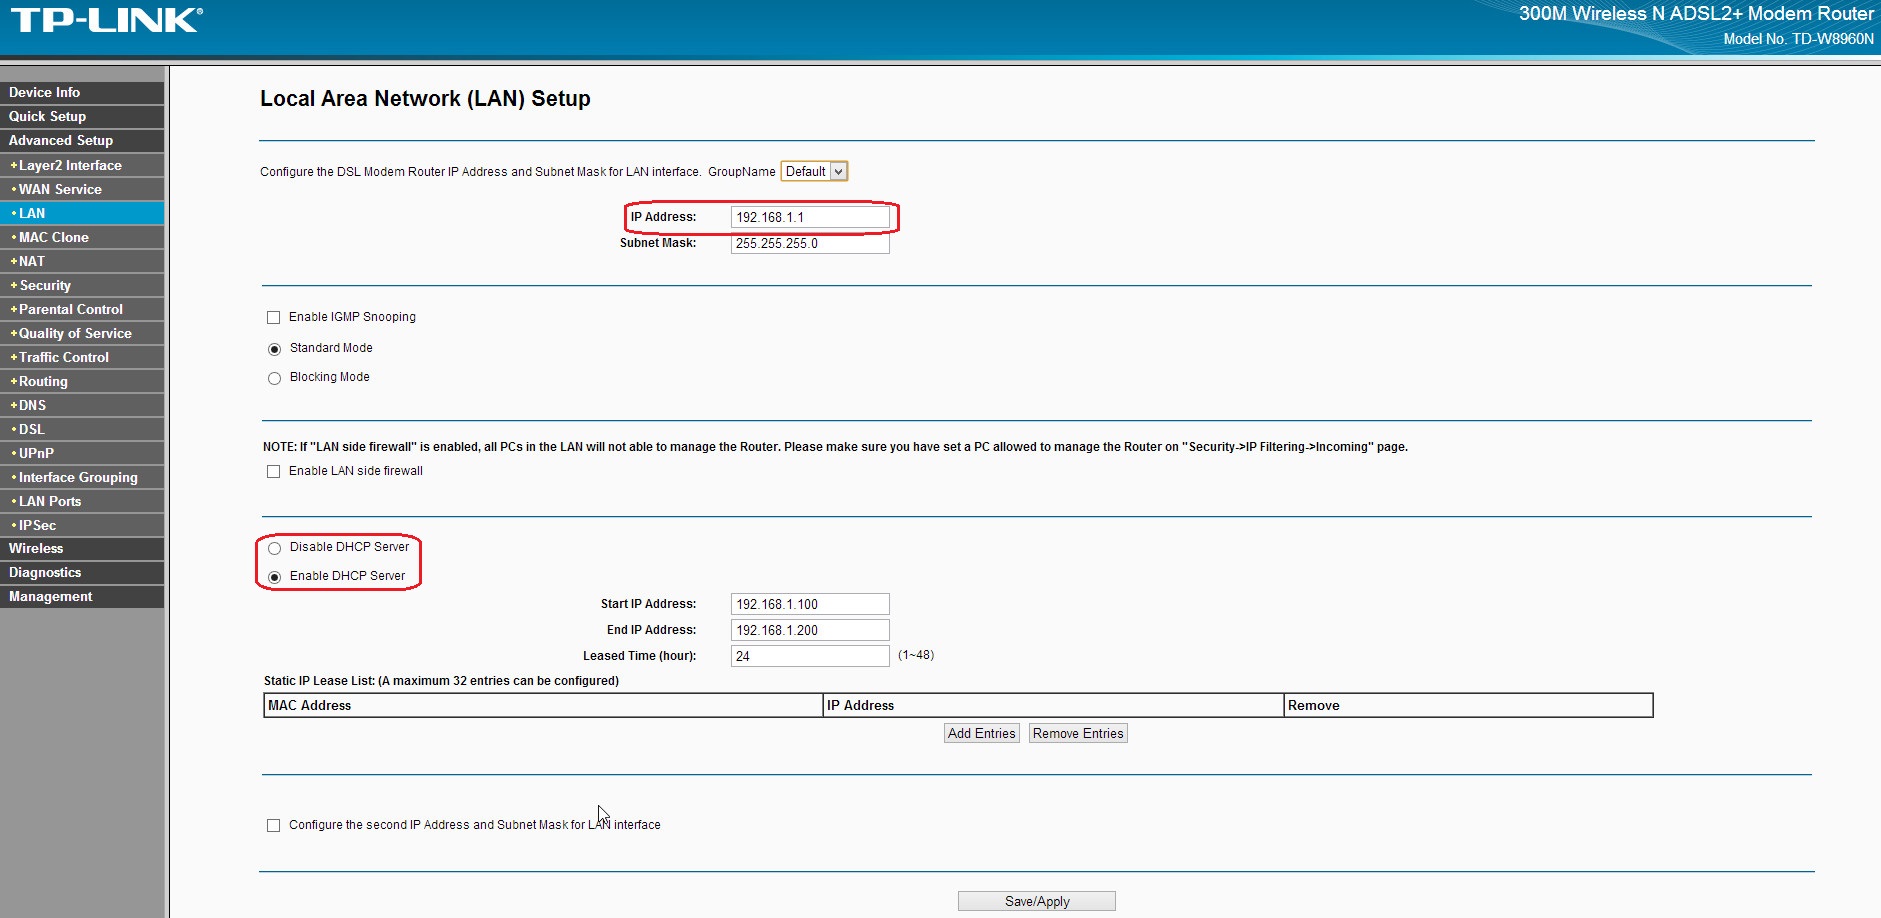Screen dimensions: 1881x918
Task: Open IPSec settings
Action: 82,525
